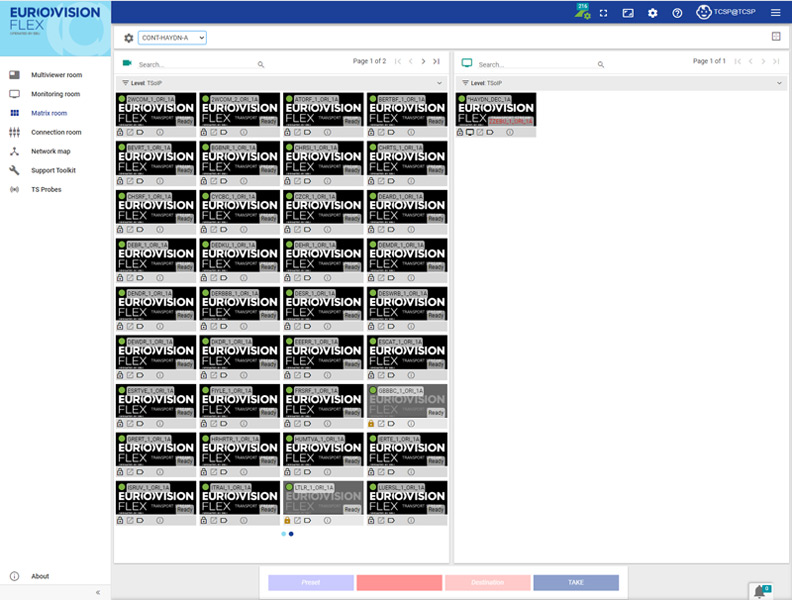Viewport: 792px width, 600px height.
Task: Show info for 2WCOM_1_ORI_1A source
Action: click(158, 132)
